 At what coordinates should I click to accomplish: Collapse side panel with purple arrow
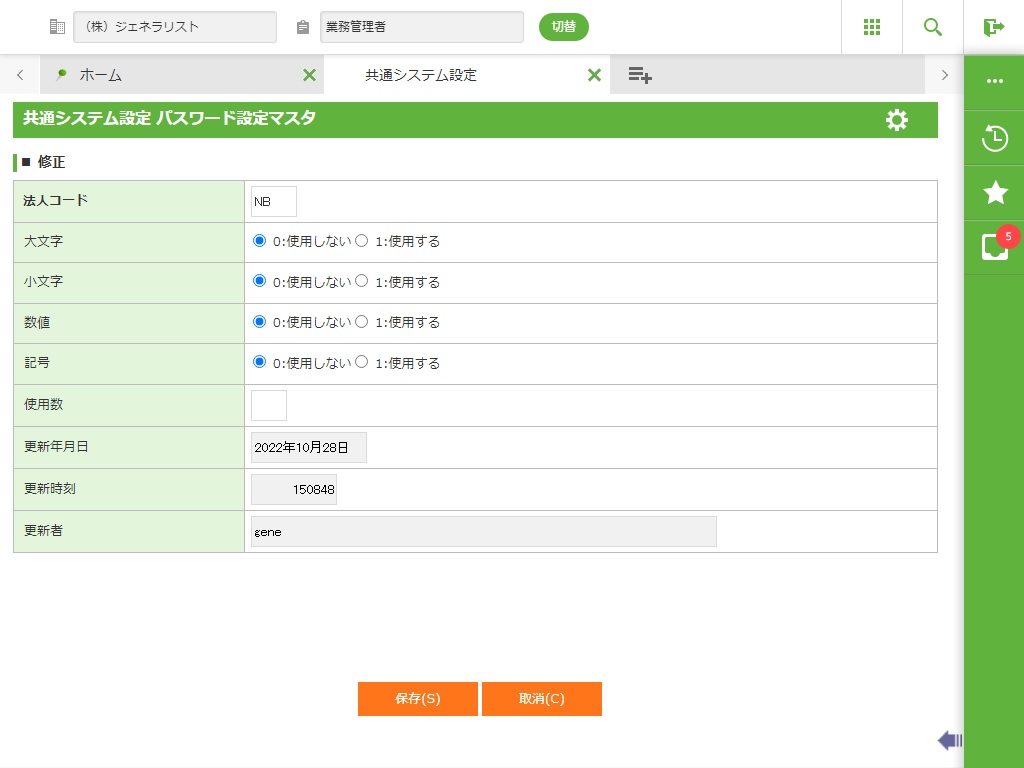coord(949,740)
